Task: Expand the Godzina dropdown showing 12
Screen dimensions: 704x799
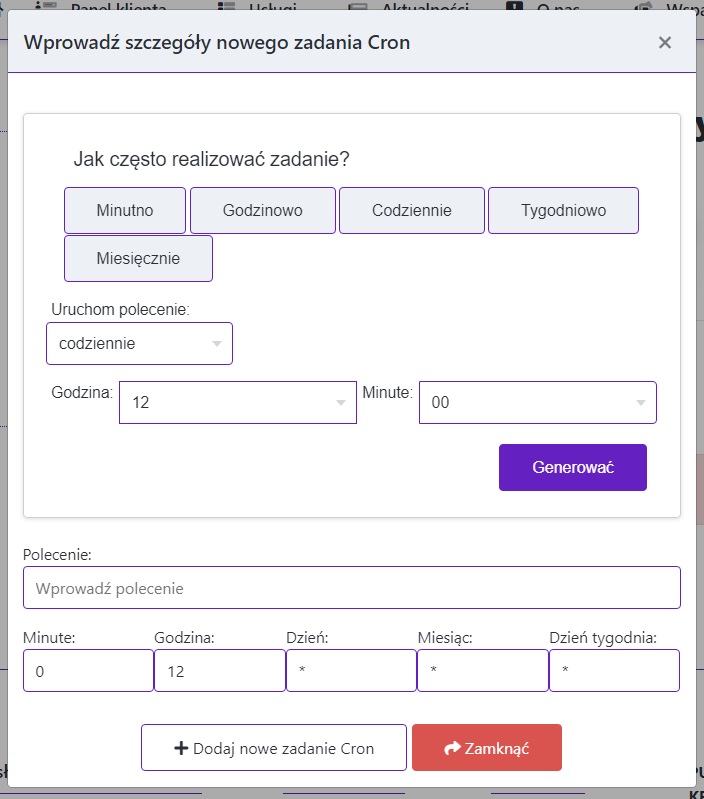Action: point(237,402)
